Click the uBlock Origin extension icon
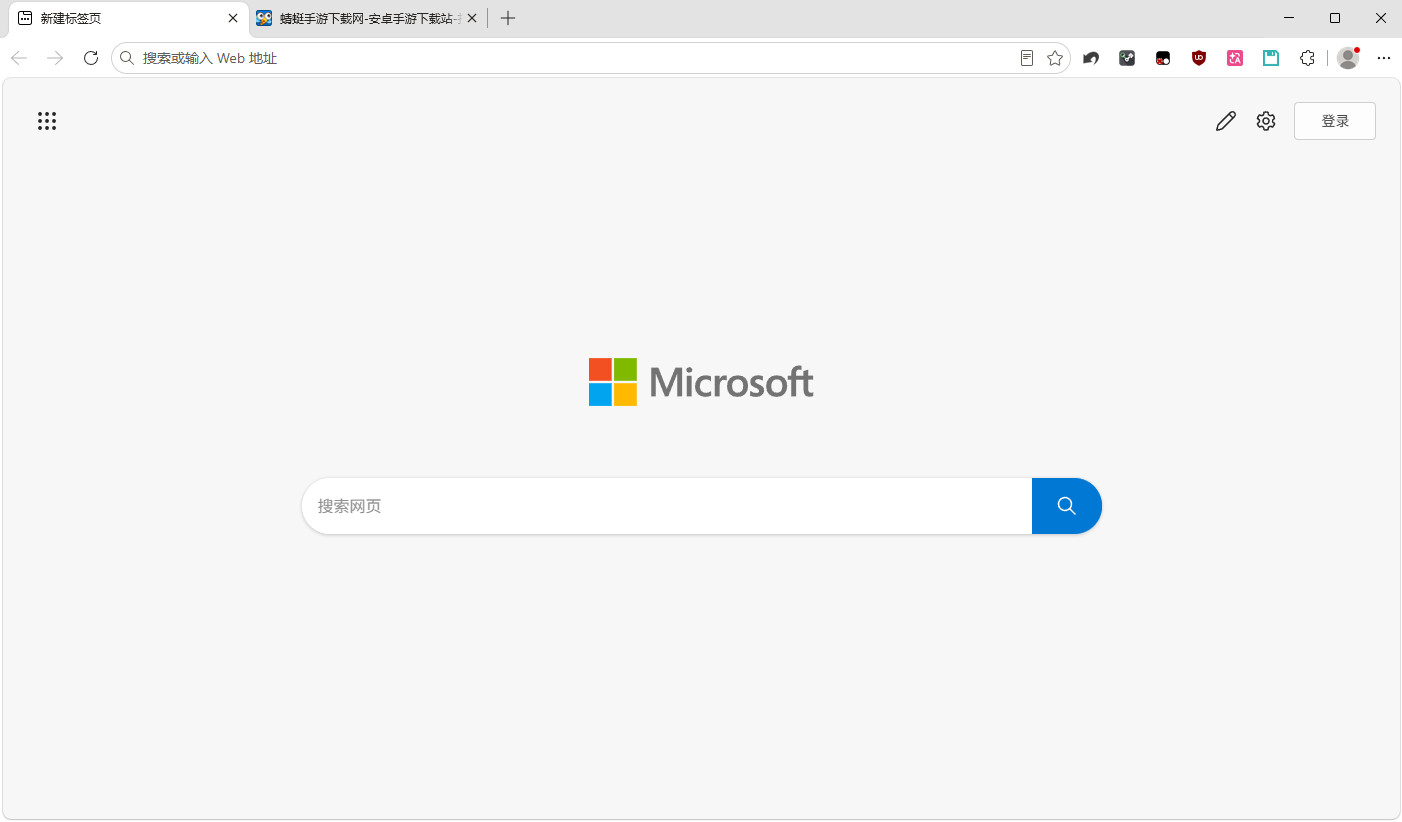The image size is (1402, 822). point(1199,58)
